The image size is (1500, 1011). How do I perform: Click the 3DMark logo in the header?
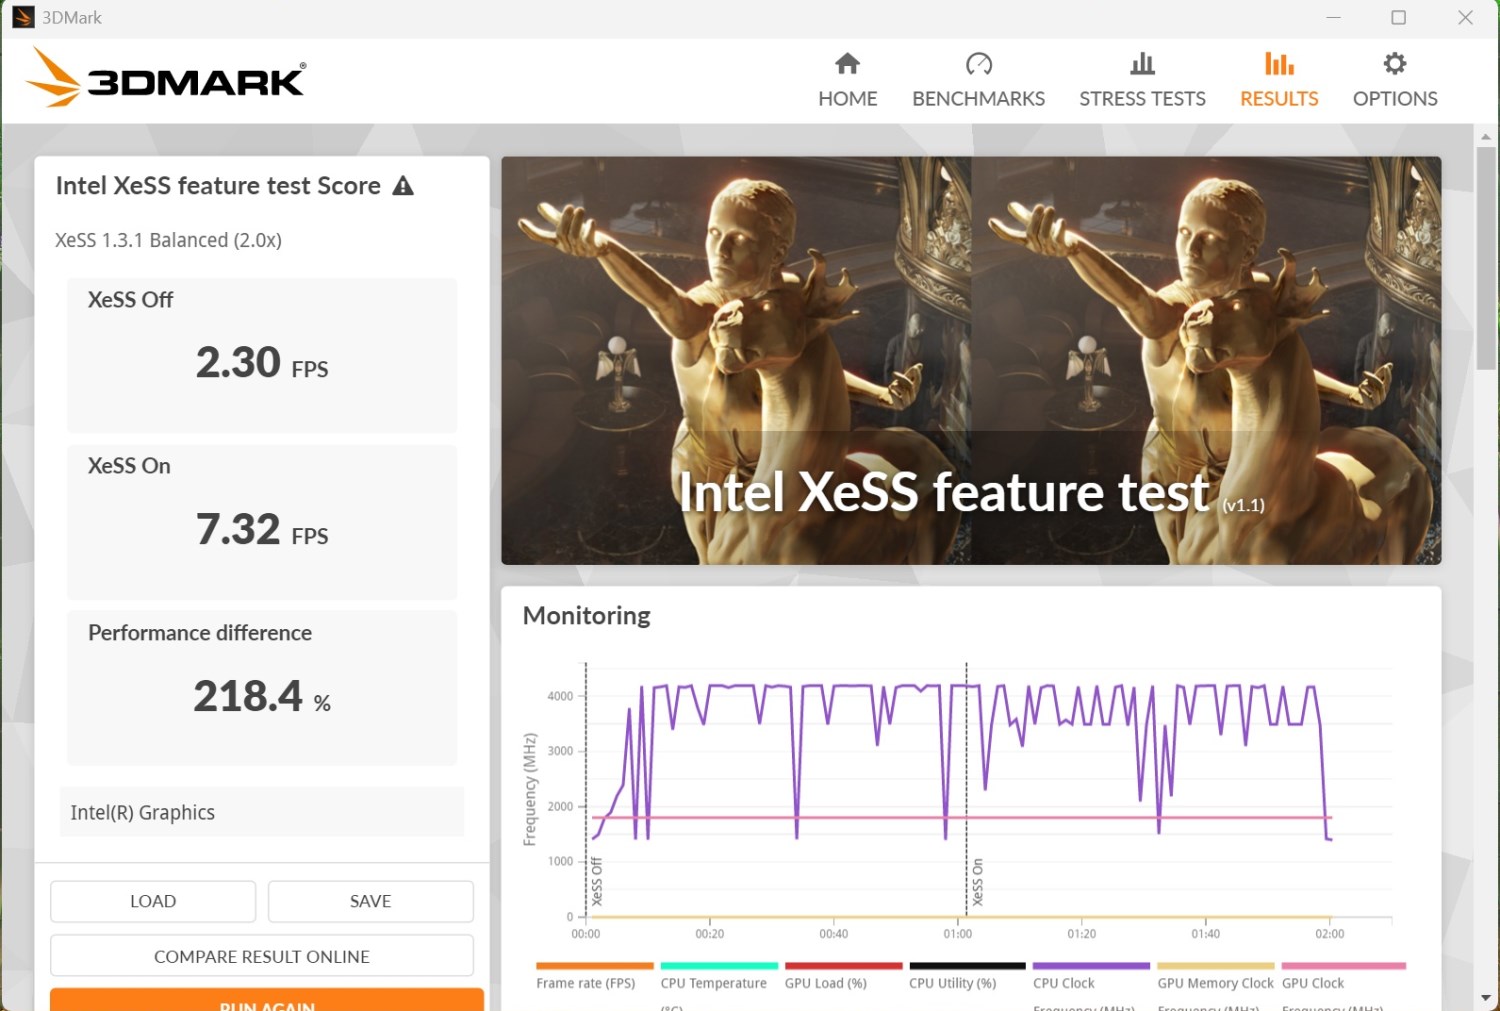tap(166, 78)
